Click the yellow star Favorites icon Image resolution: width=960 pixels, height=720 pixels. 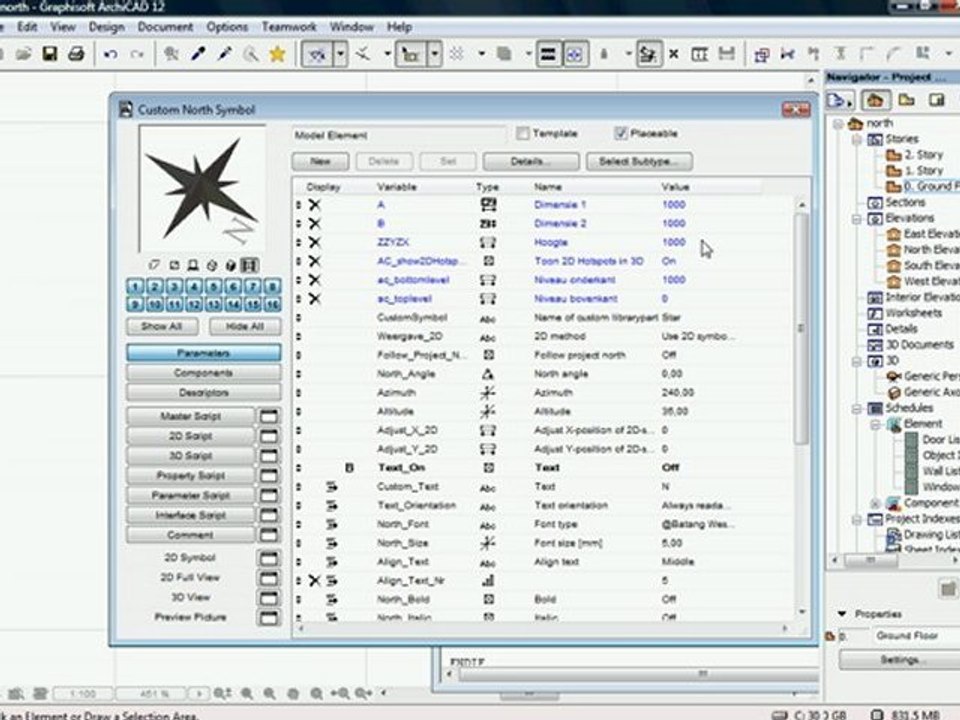pos(277,54)
